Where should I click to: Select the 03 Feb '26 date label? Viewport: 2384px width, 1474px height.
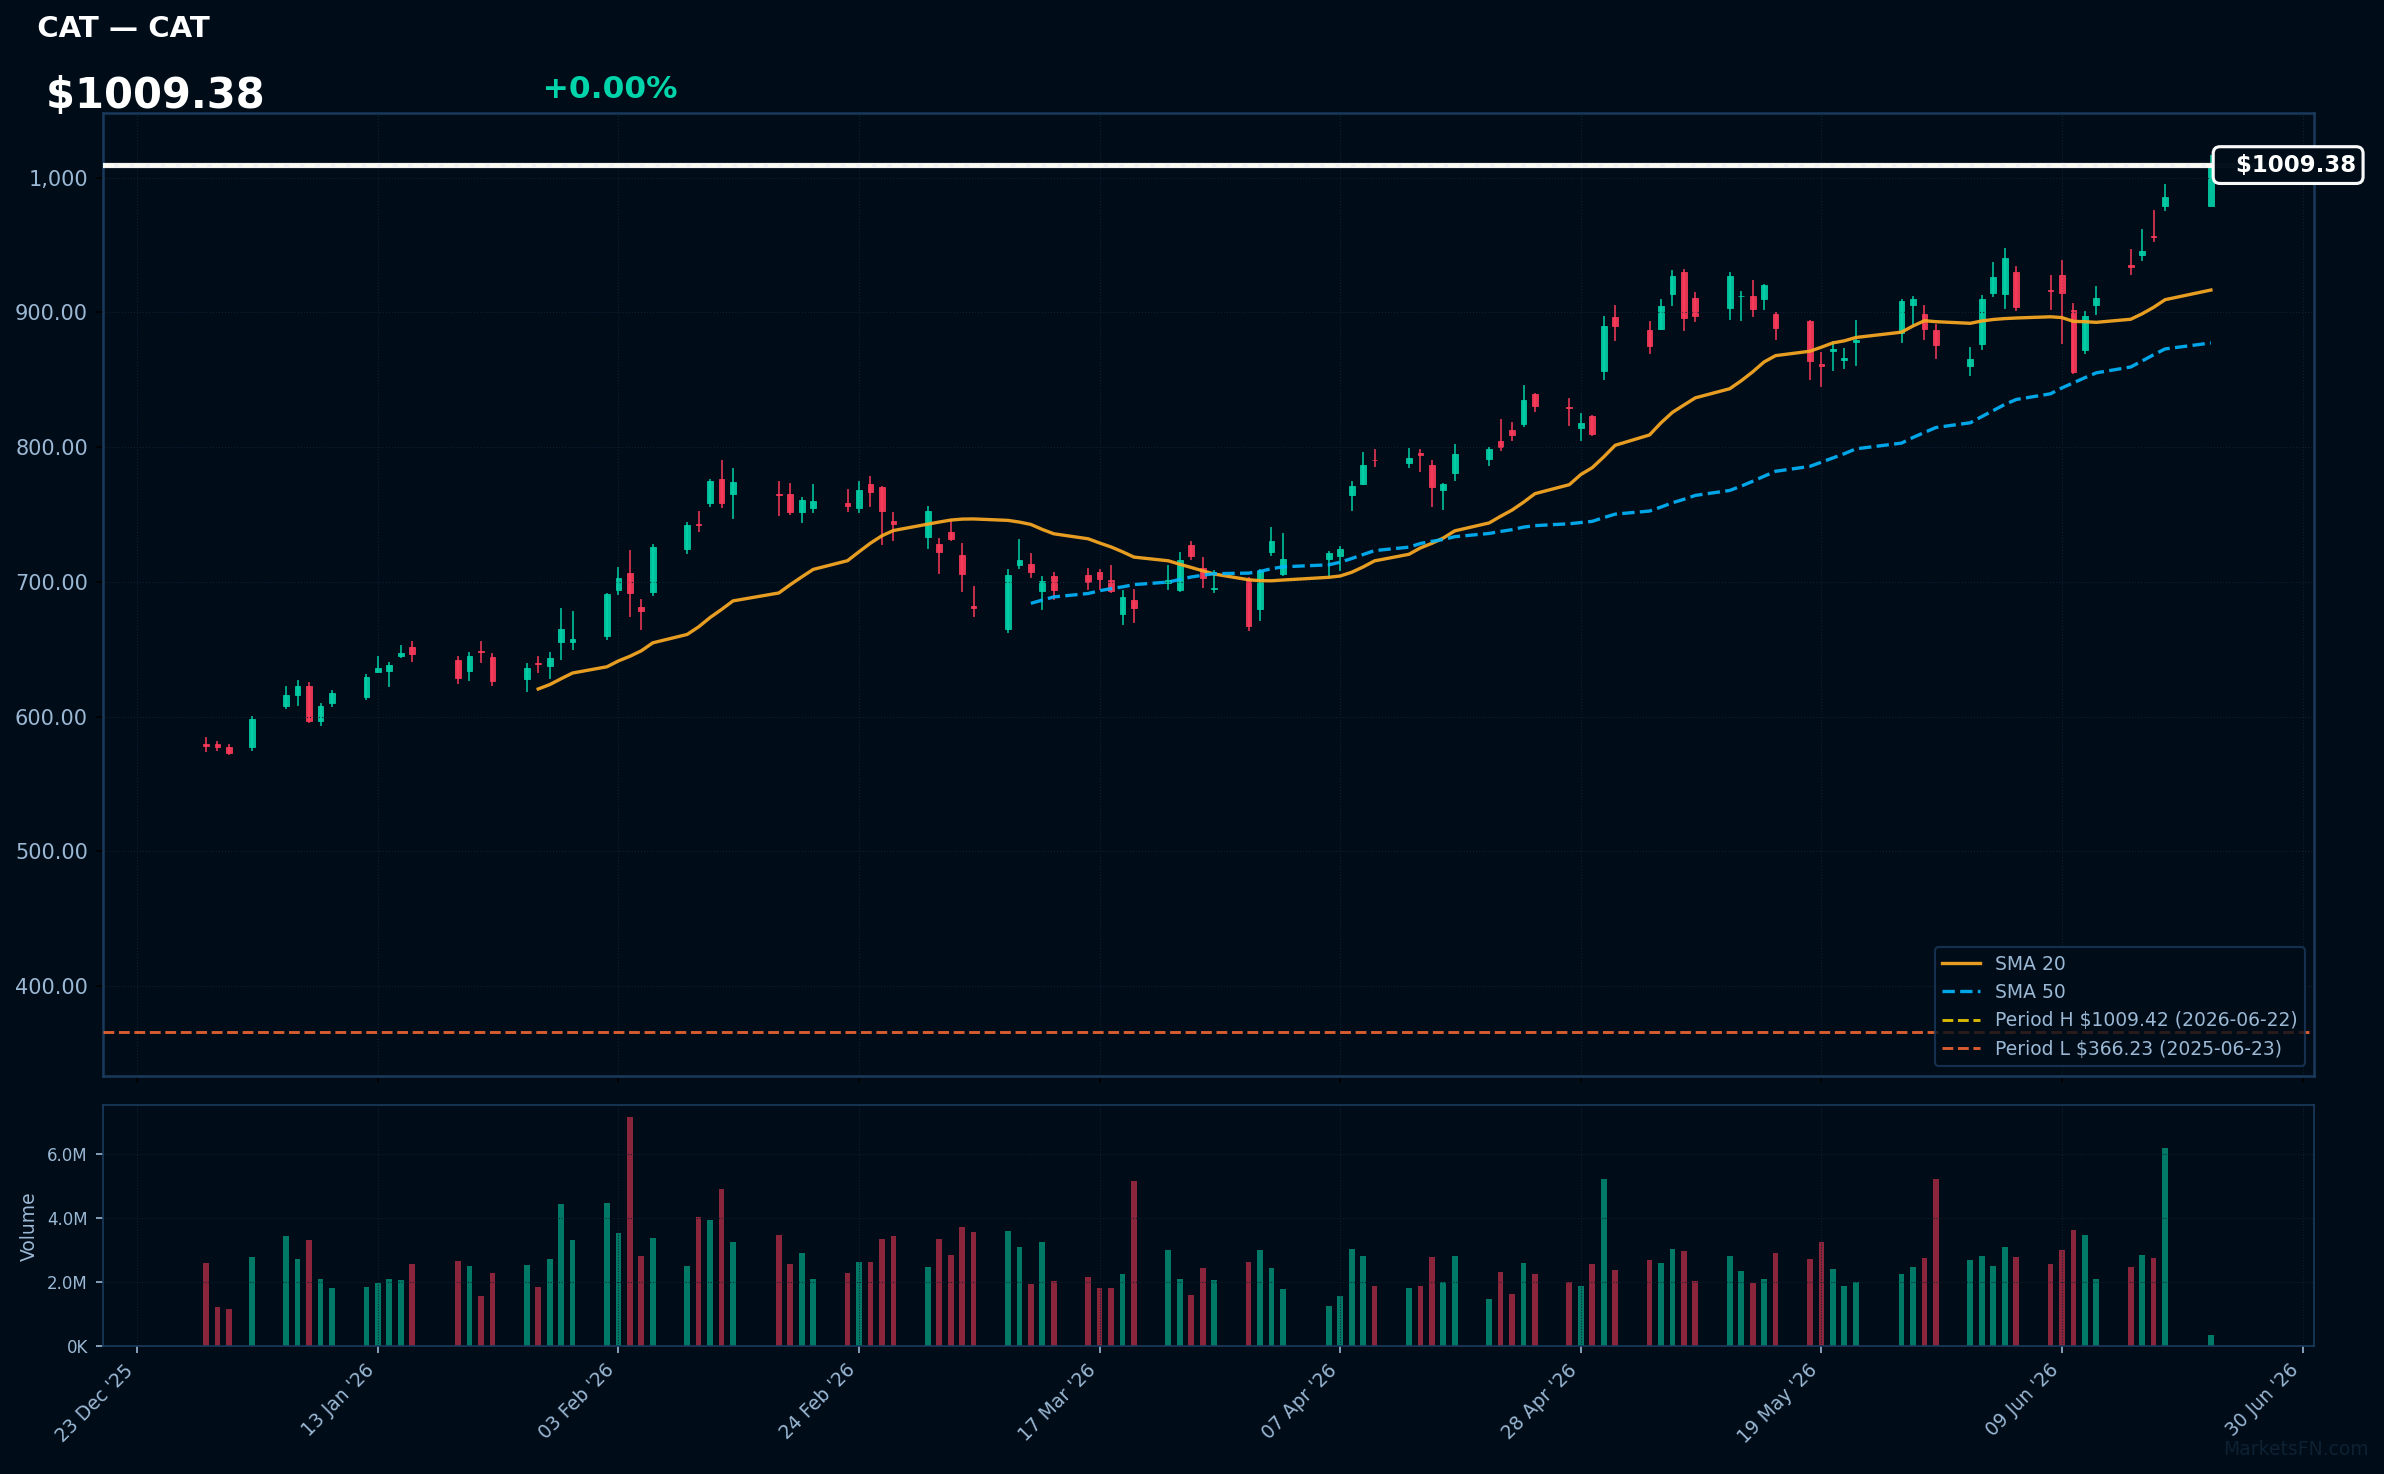[x=576, y=1401]
